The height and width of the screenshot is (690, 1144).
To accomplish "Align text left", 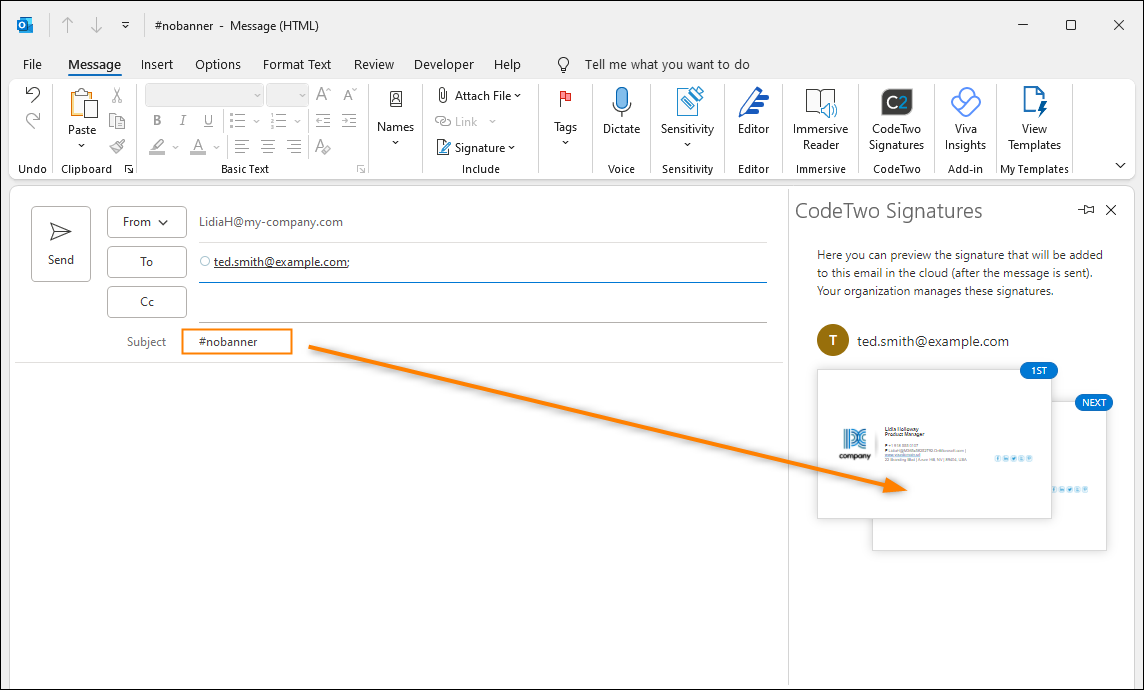I will 241,147.
